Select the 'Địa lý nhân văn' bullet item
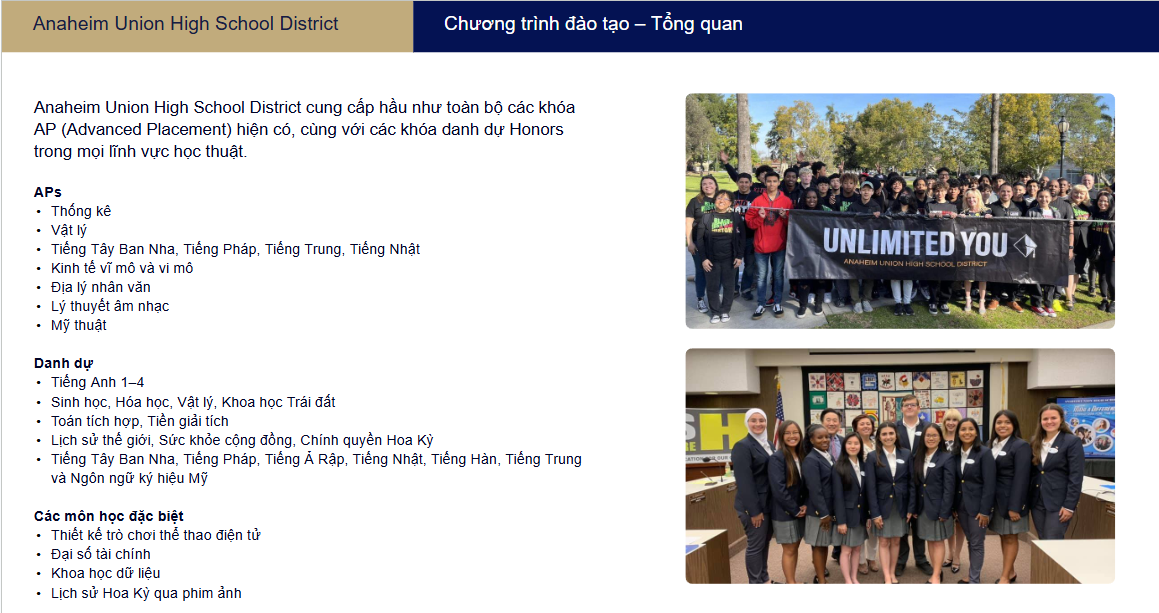The image size is (1159, 613). (100, 287)
